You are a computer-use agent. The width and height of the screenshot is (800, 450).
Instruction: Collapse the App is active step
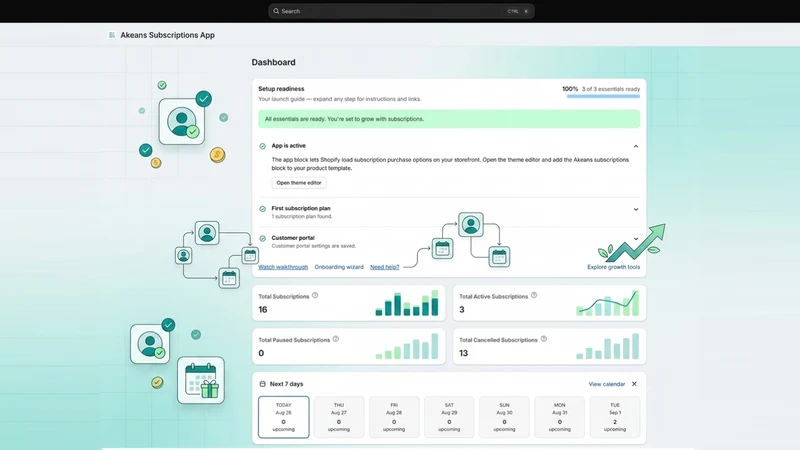point(636,146)
